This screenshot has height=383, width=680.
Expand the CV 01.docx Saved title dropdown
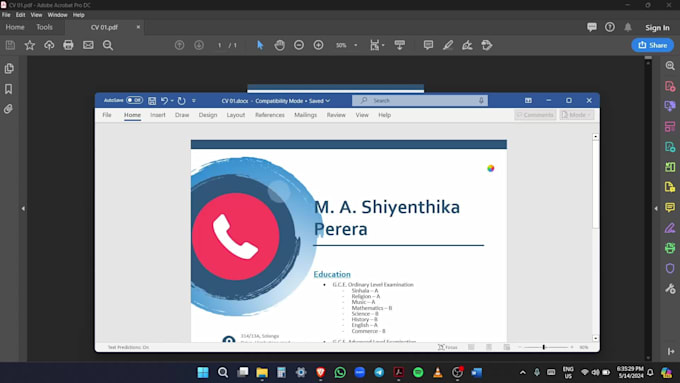328,101
